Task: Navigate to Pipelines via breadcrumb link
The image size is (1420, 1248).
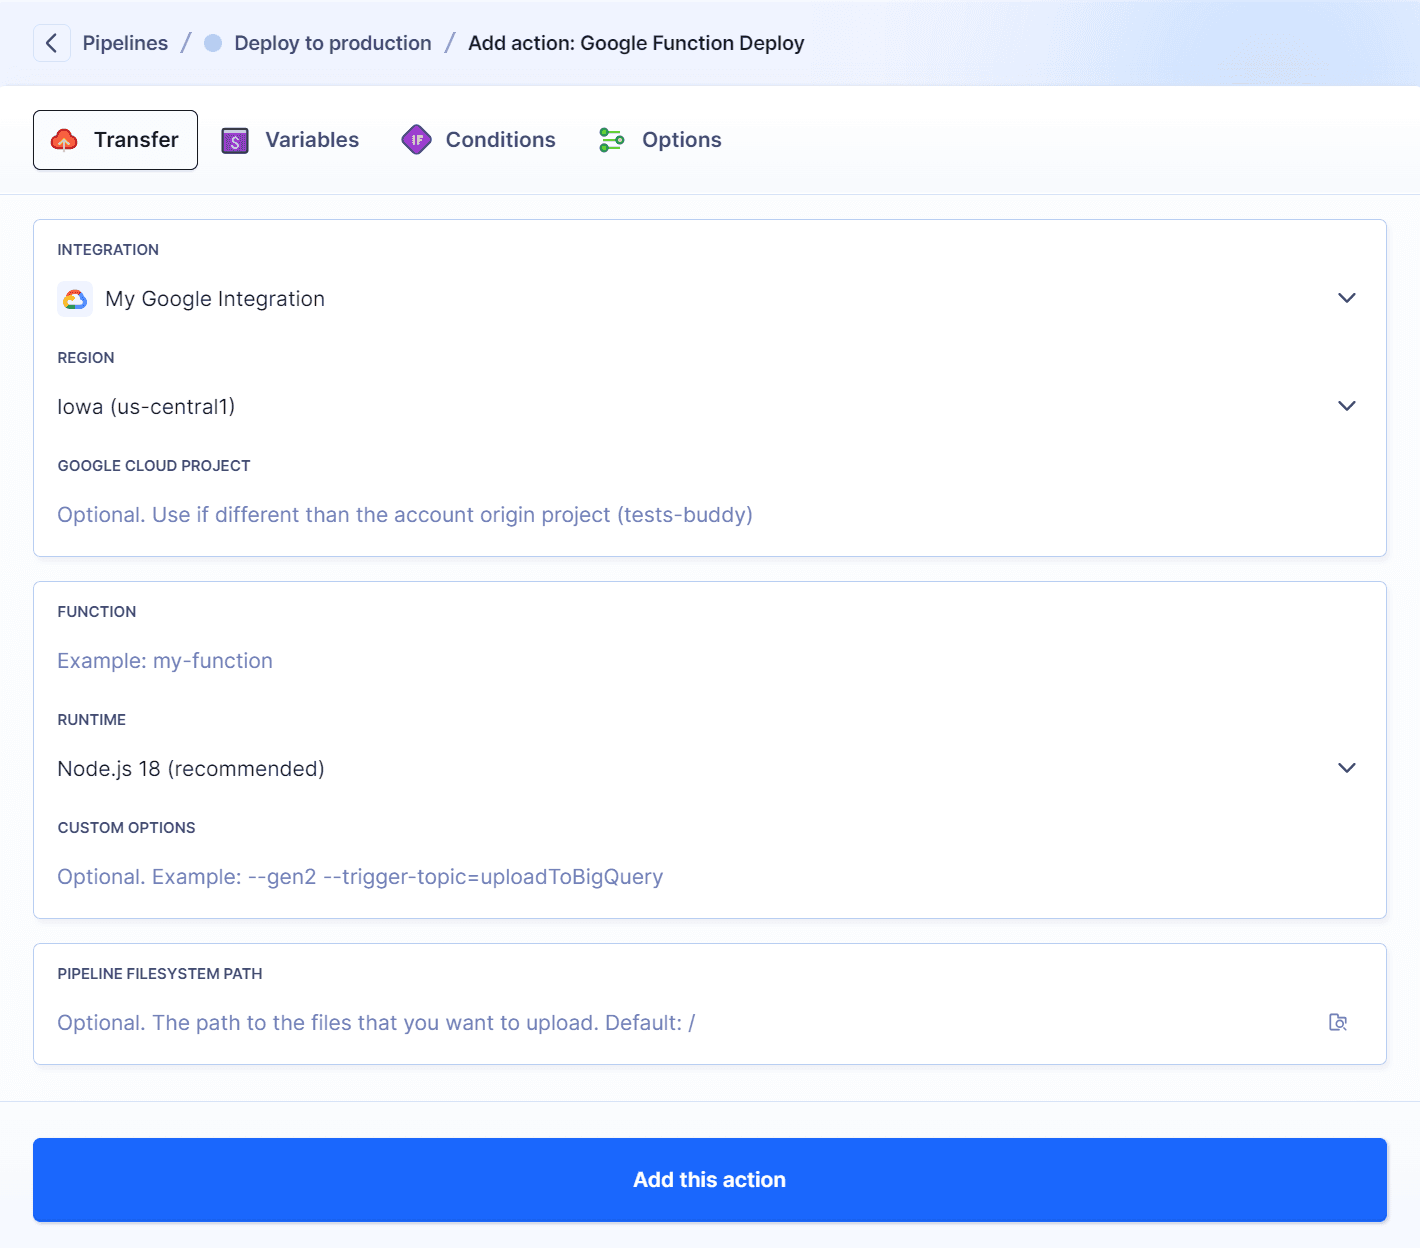Action: (x=125, y=42)
